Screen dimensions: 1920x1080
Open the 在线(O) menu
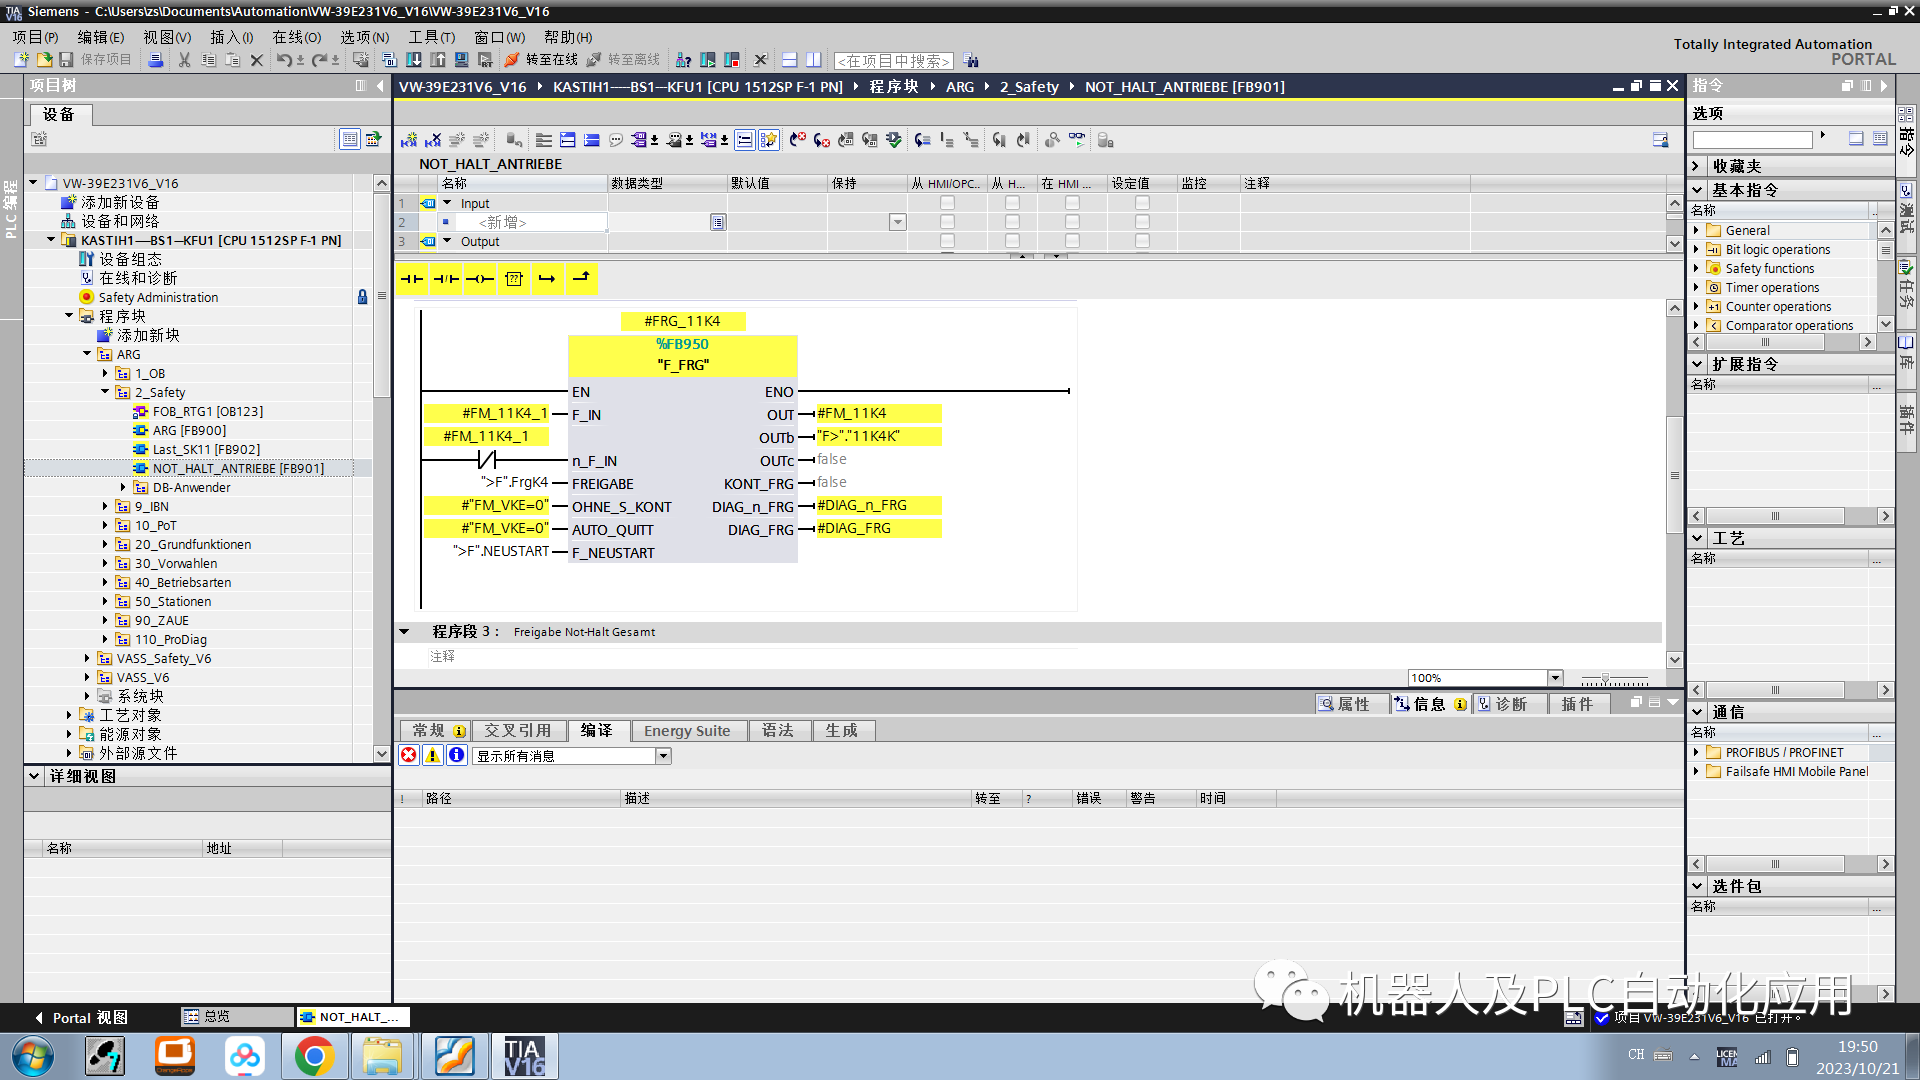click(297, 37)
